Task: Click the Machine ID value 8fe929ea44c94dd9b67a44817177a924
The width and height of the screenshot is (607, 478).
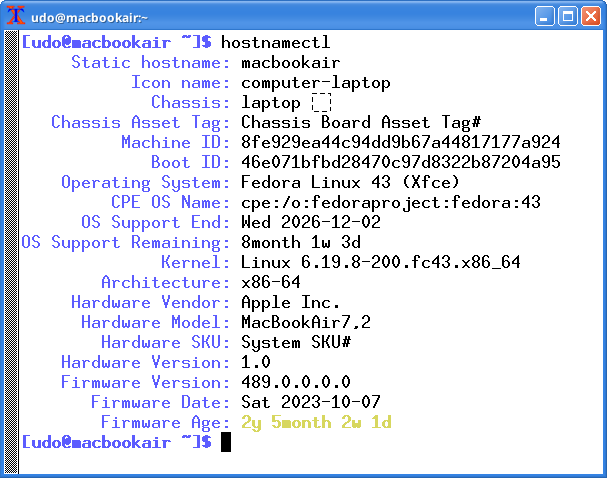Action: [x=401, y=142]
